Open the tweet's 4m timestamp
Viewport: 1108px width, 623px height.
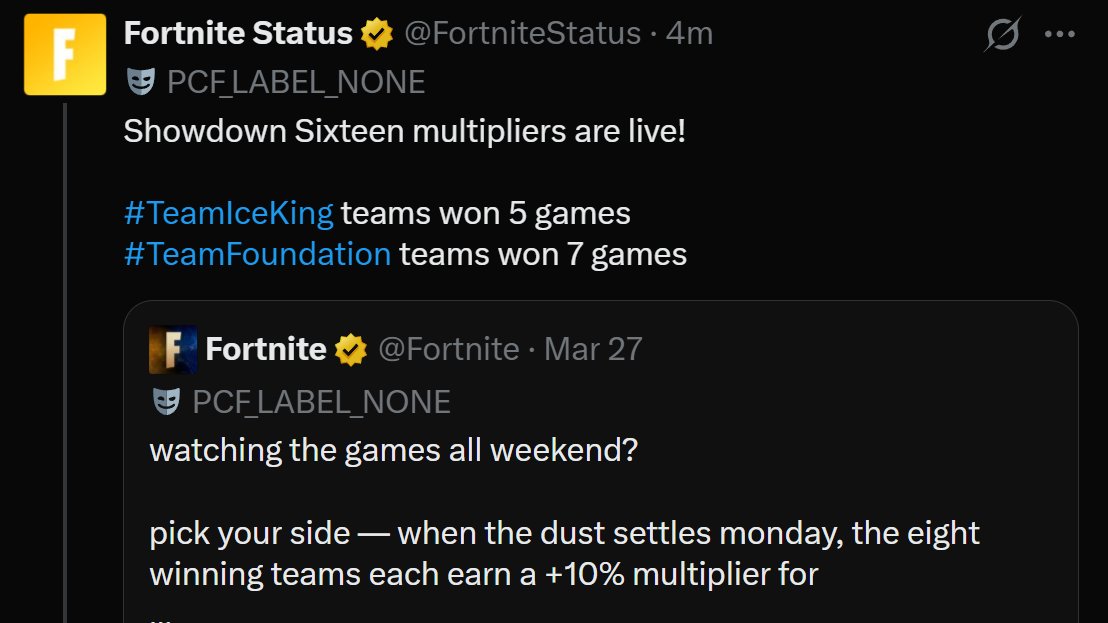click(x=689, y=34)
